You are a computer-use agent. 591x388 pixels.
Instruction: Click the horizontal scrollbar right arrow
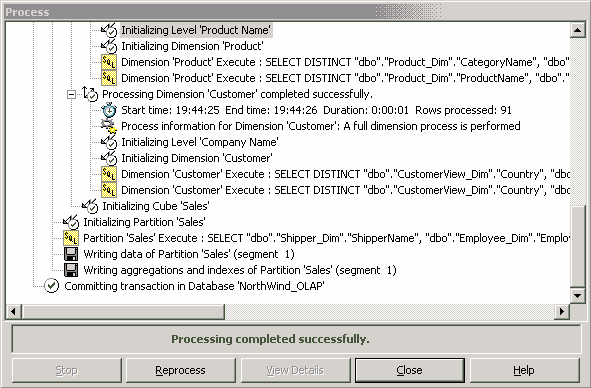pos(562,312)
